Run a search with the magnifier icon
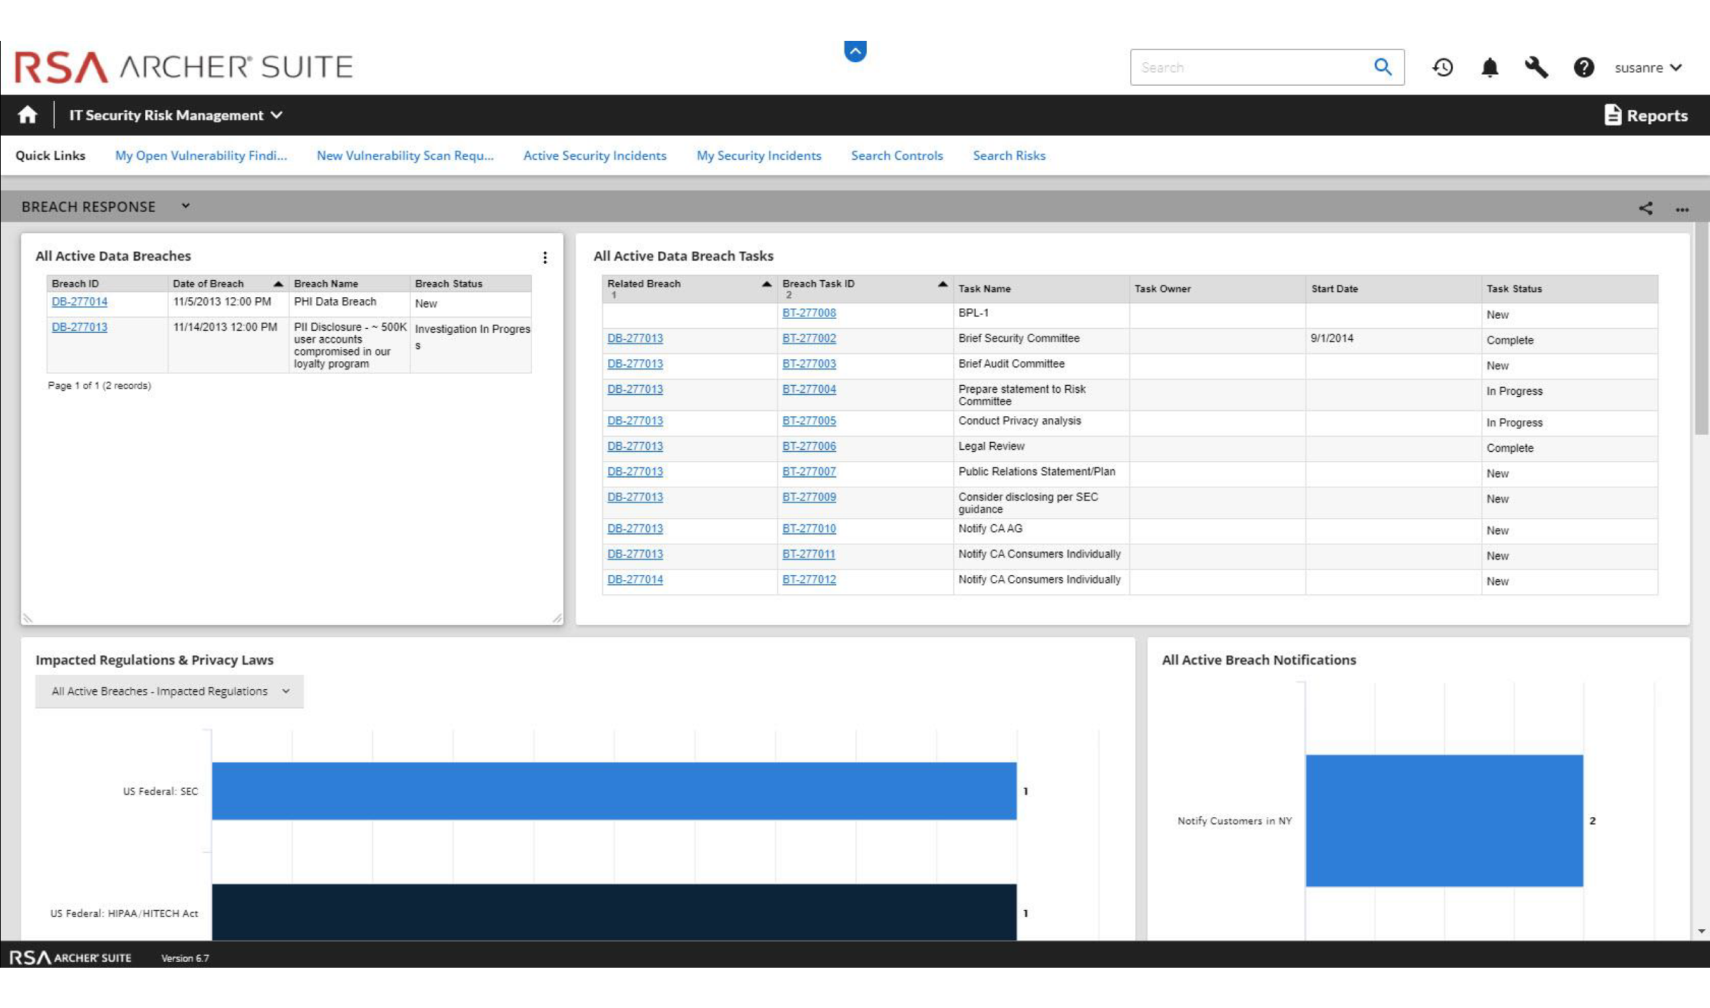Image resolution: width=1710 pixels, height=1008 pixels. click(1383, 67)
